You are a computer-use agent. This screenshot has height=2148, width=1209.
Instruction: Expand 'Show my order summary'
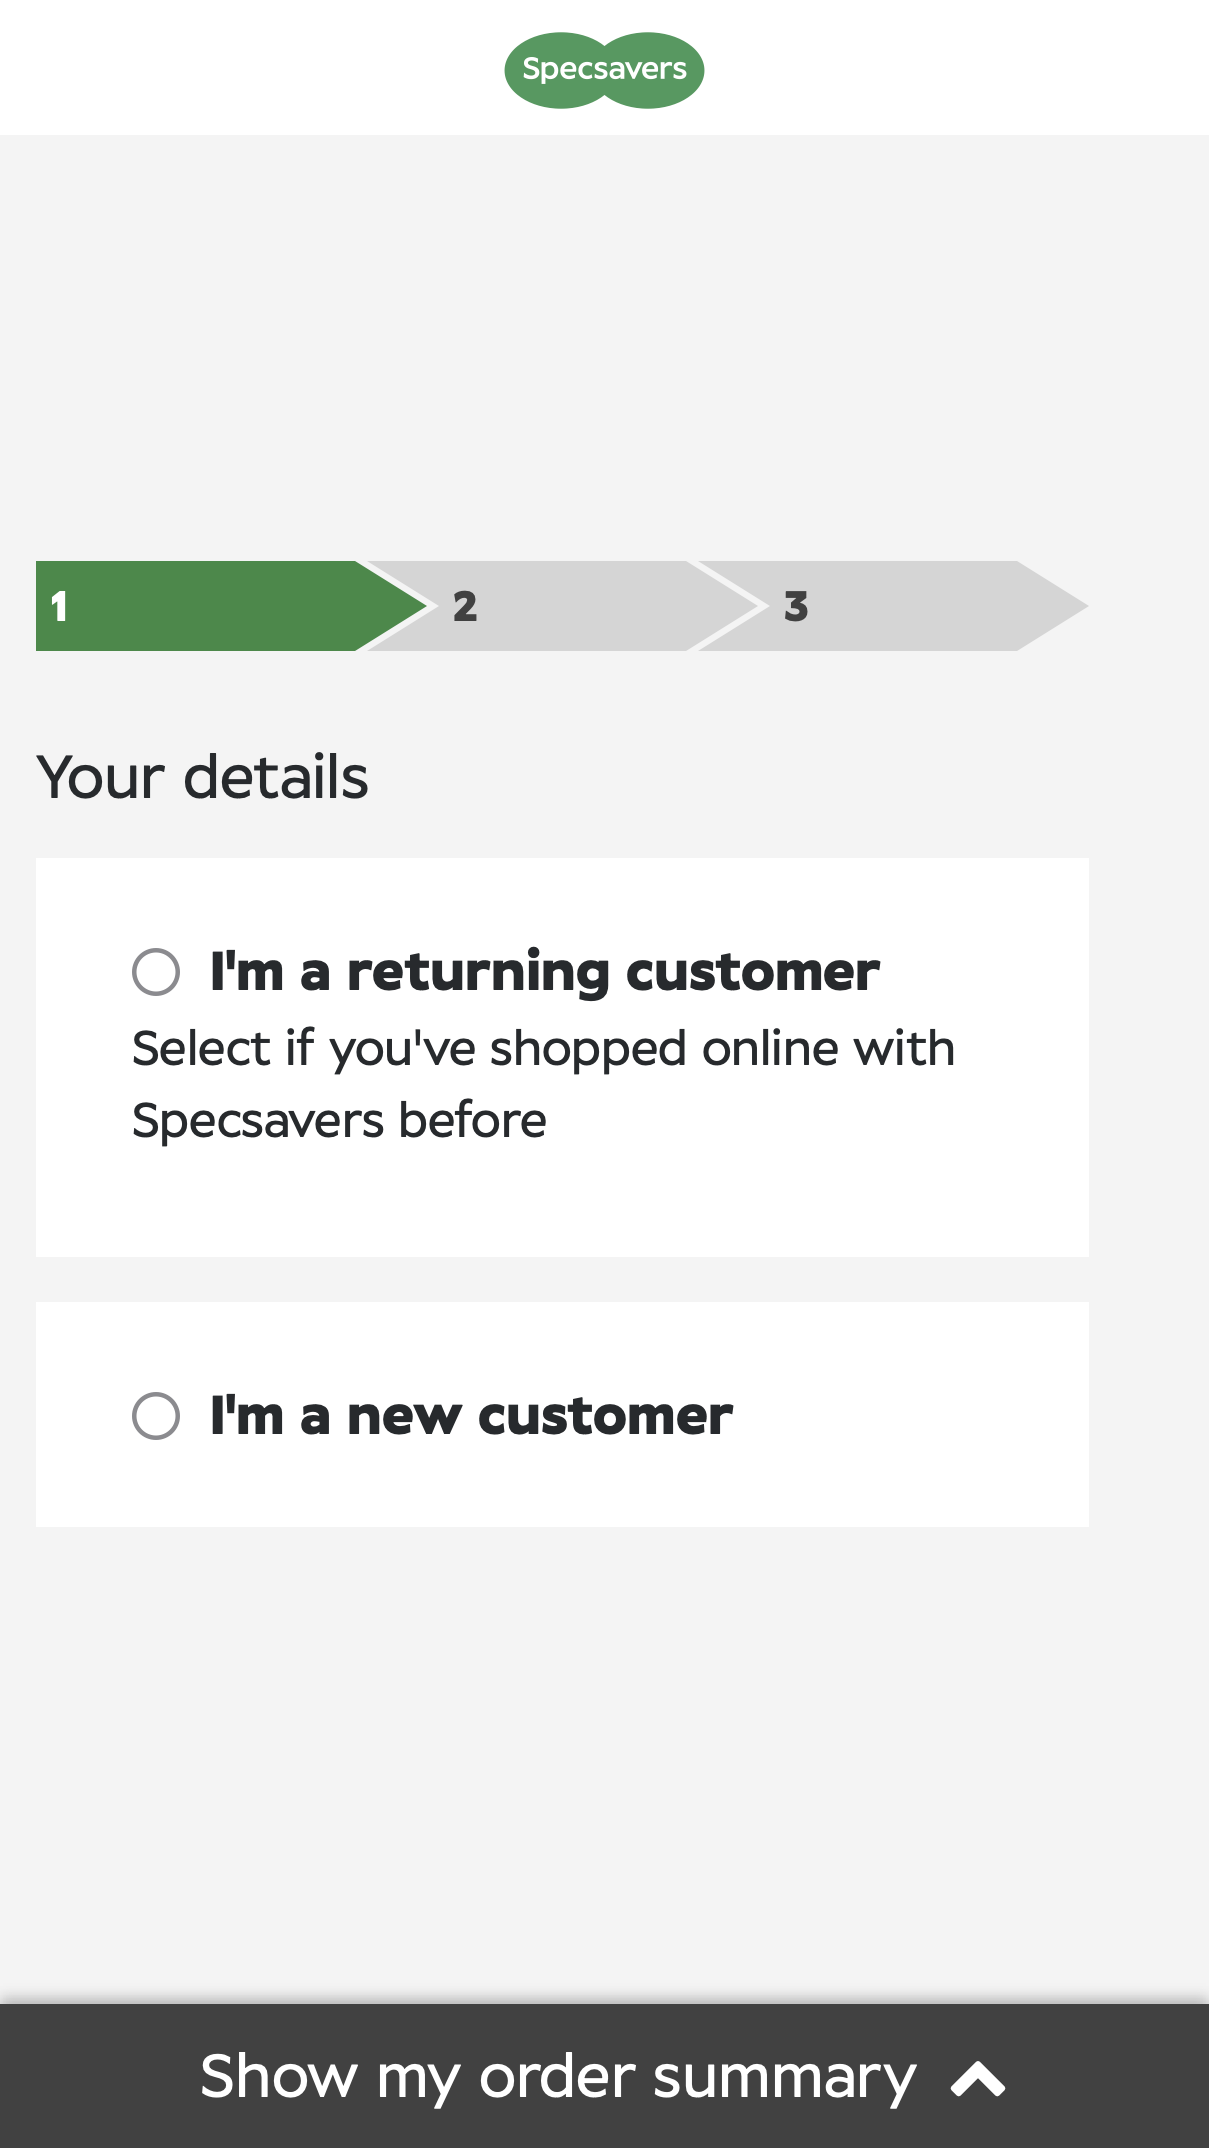tap(557, 2076)
